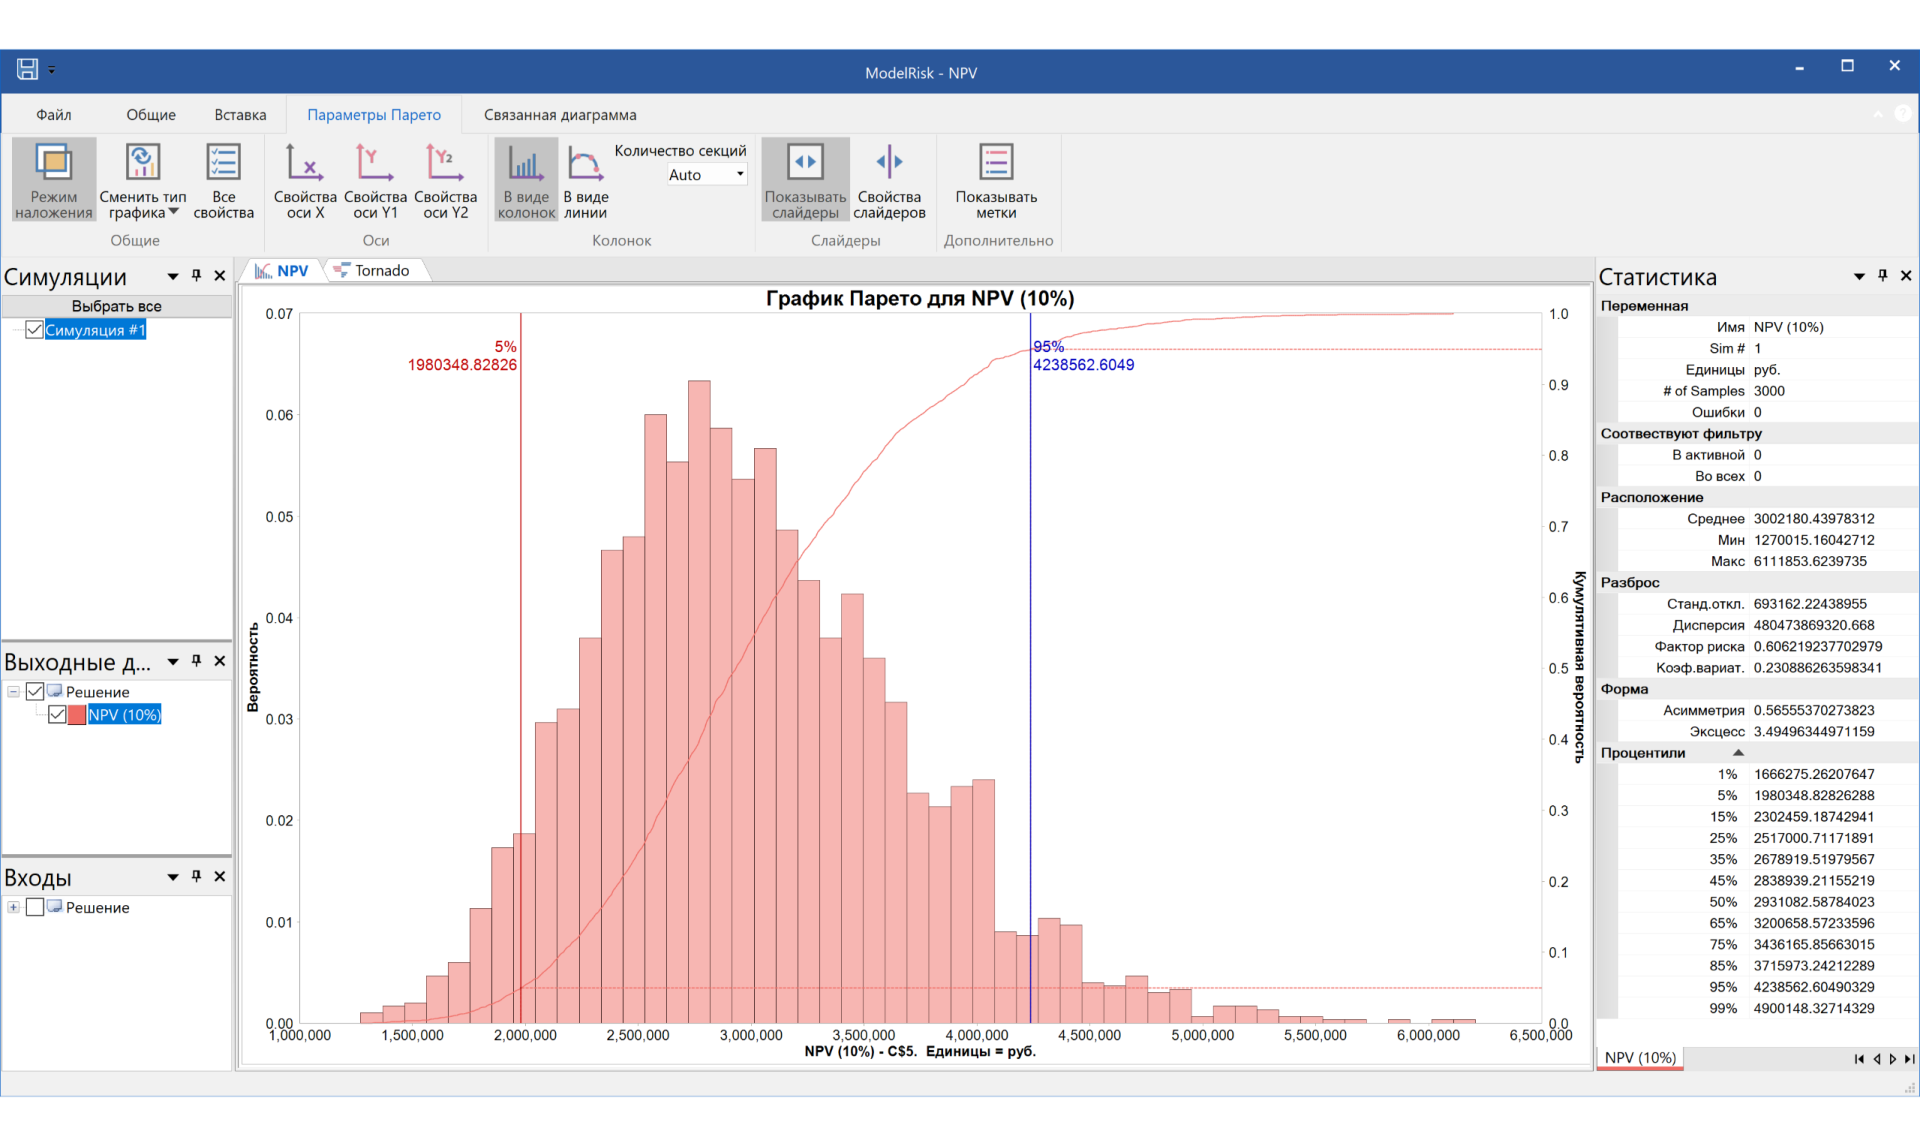Click the save icon in title bar
The width and height of the screenshot is (1920, 1146).
(x=27, y=69)
